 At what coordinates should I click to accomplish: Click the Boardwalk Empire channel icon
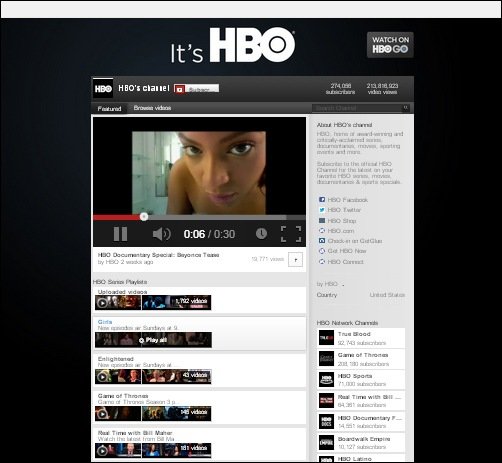[x=326, y=443]
